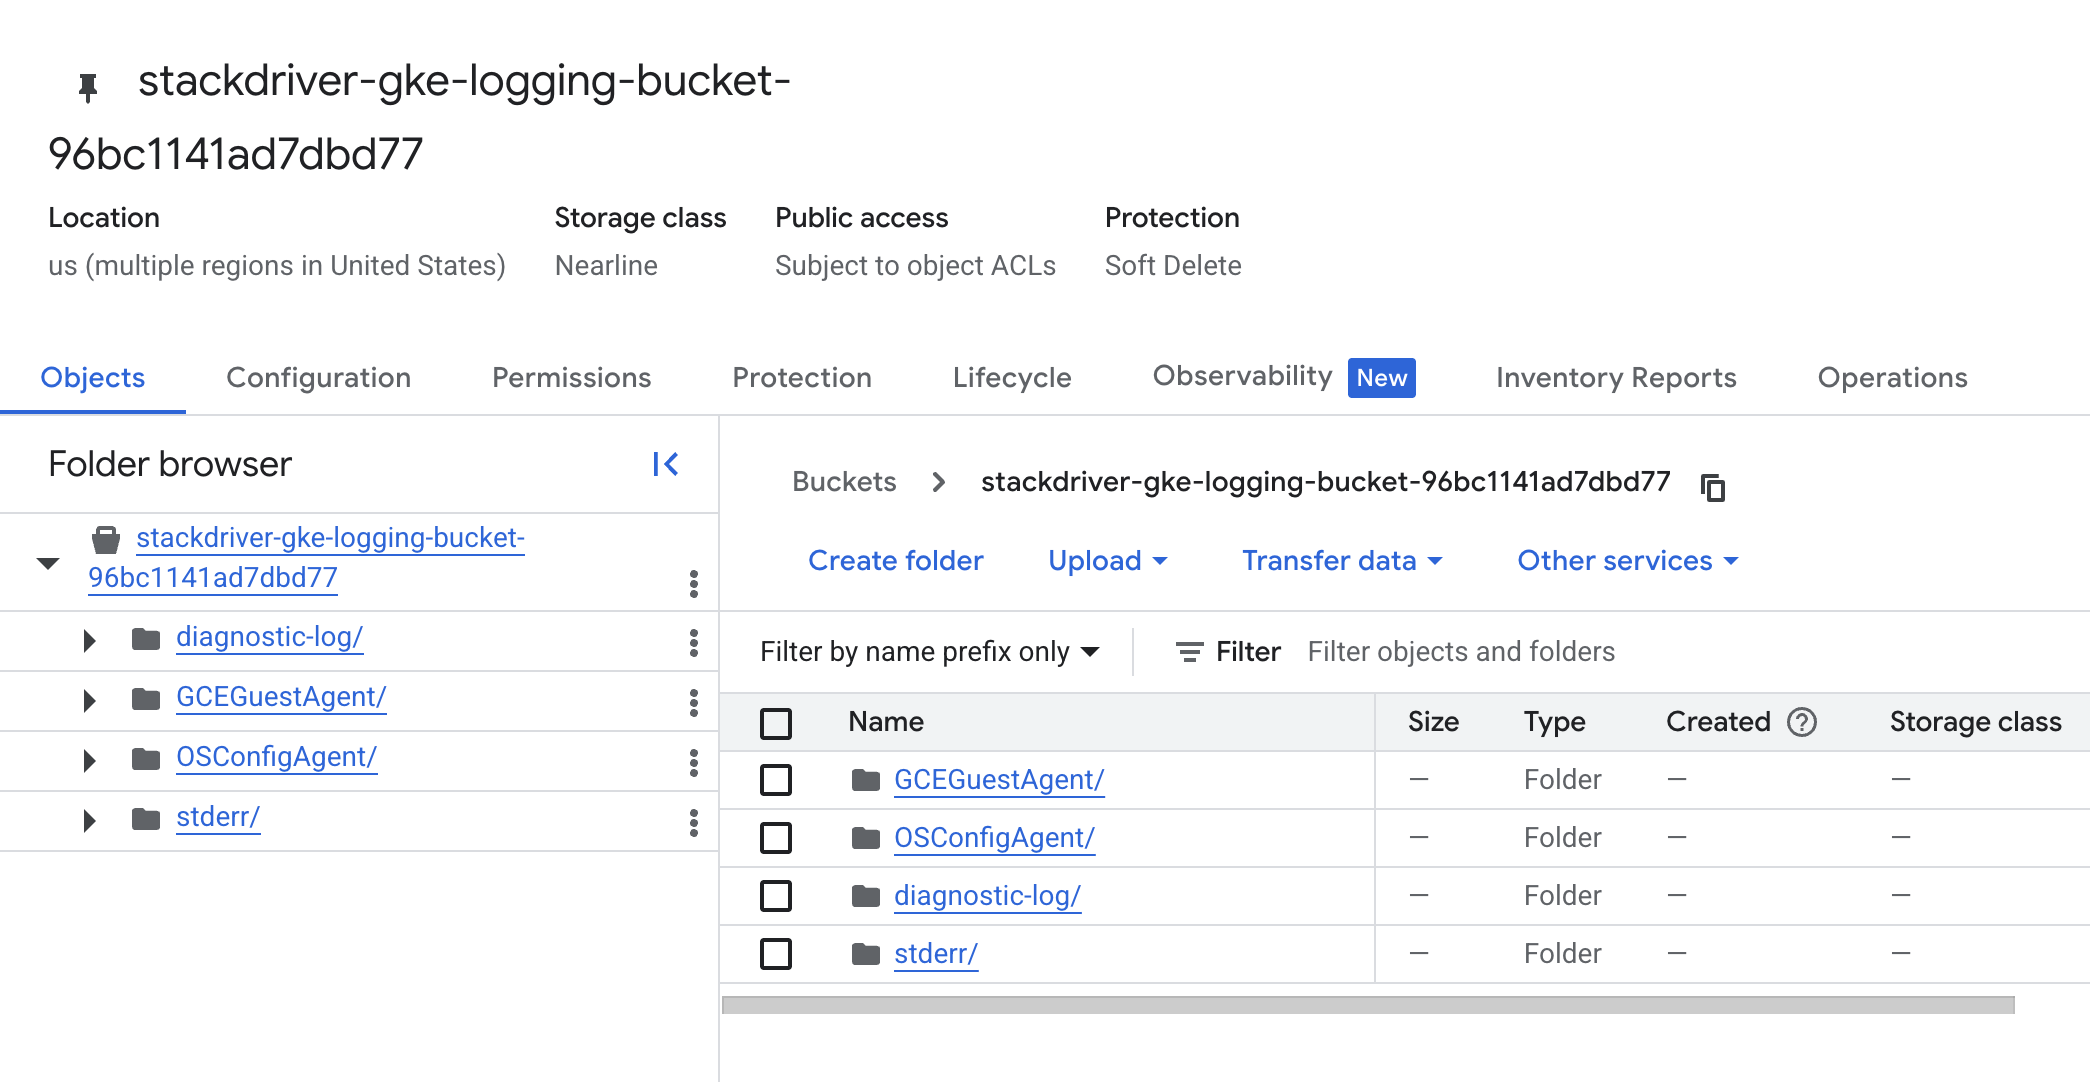Open stderr/ link in folder tree
This screenshot has height=1082, width=2090.
[217, 817]
